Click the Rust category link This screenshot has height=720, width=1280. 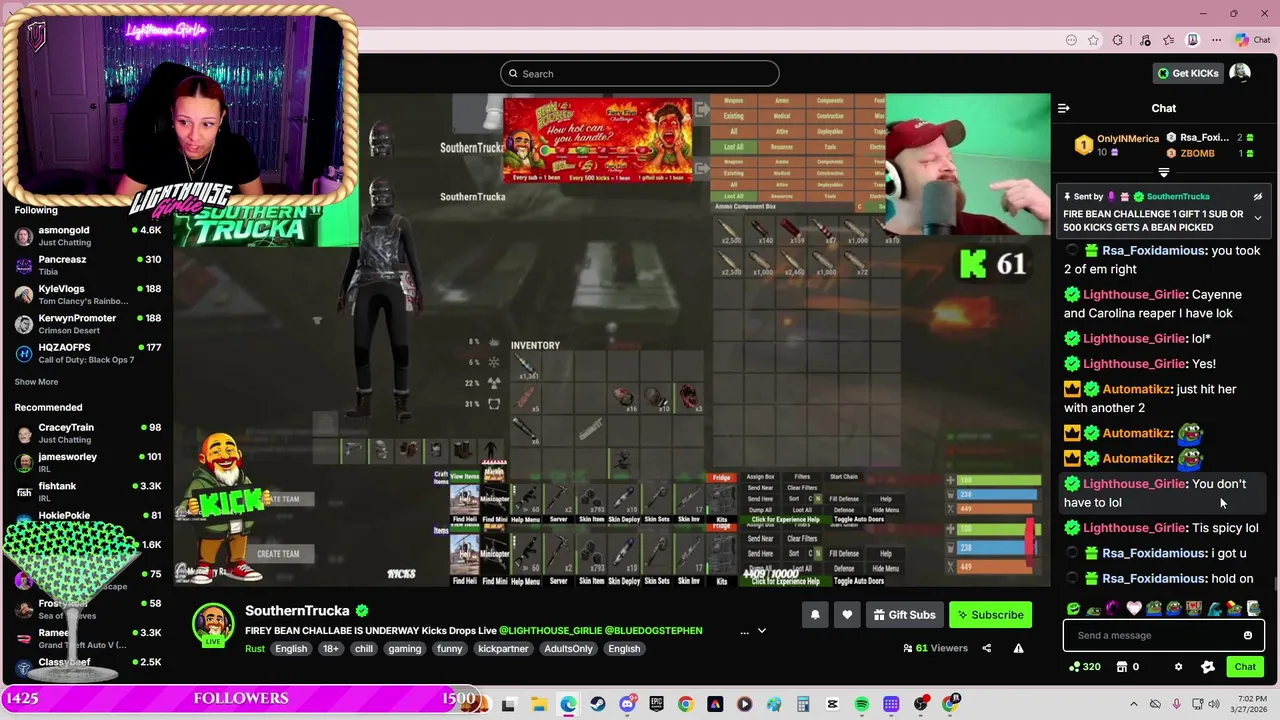[255, 649]
